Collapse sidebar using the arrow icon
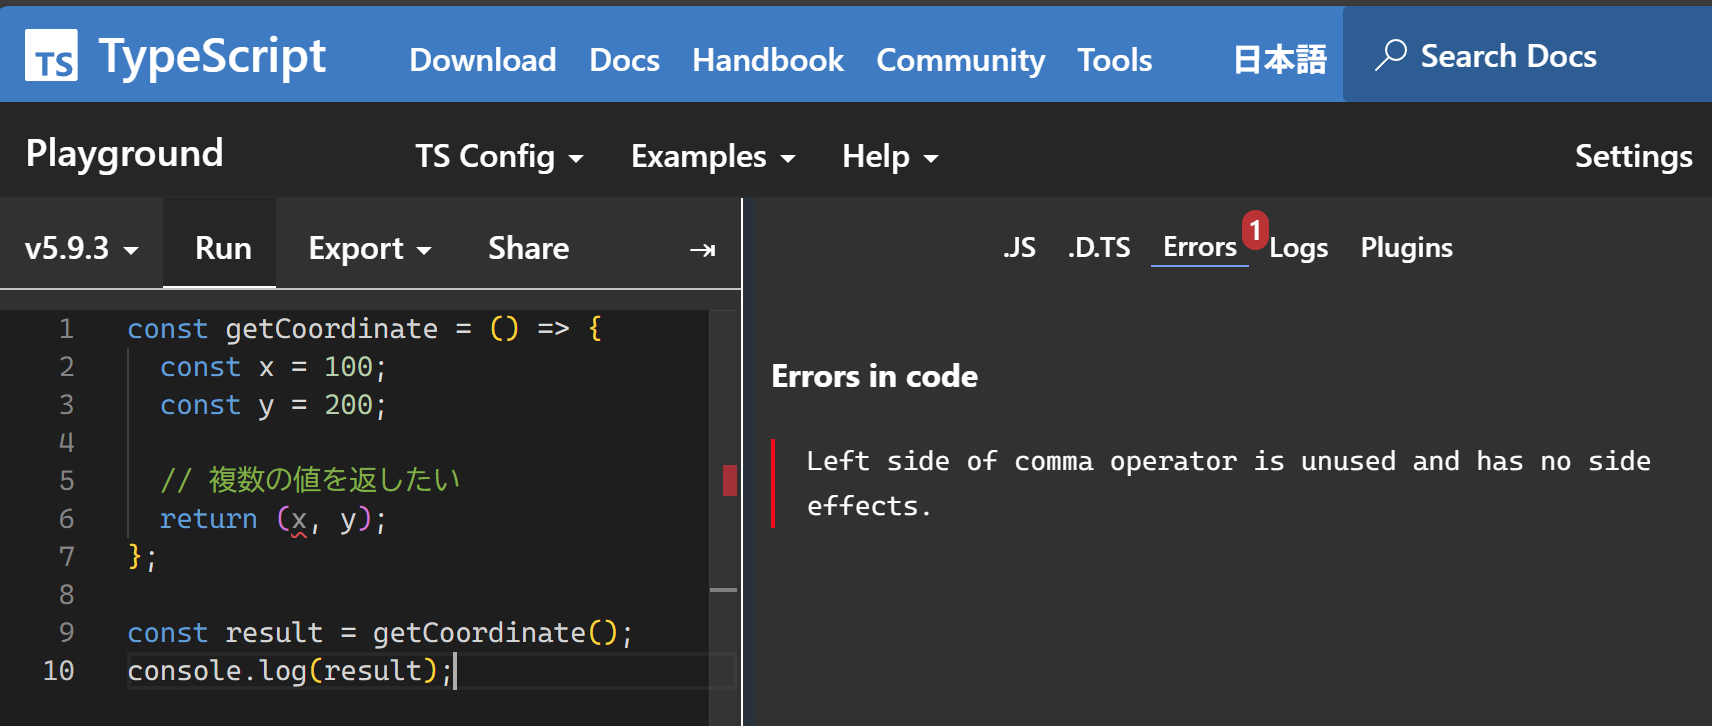The image size is (1712, 726). (702, 249)
